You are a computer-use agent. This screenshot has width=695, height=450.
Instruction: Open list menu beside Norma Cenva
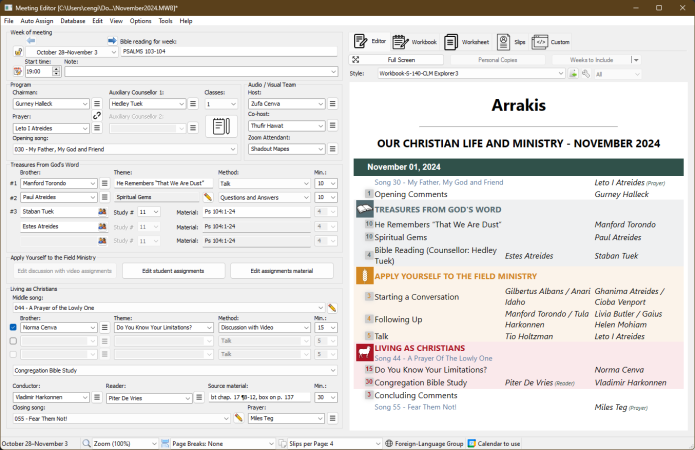coord(105,328)
